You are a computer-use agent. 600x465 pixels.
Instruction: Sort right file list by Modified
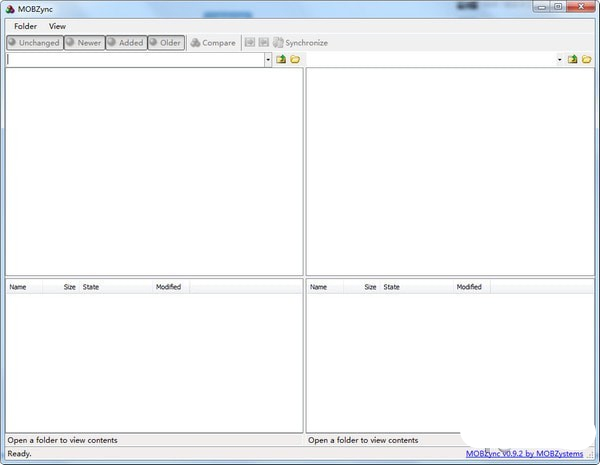472,287
